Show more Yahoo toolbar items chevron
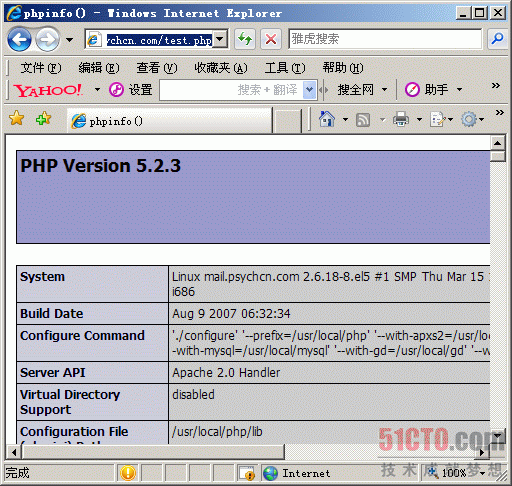The height and width of the screenshot is (486, 512). pyautogui.click(x=496, y=85)
